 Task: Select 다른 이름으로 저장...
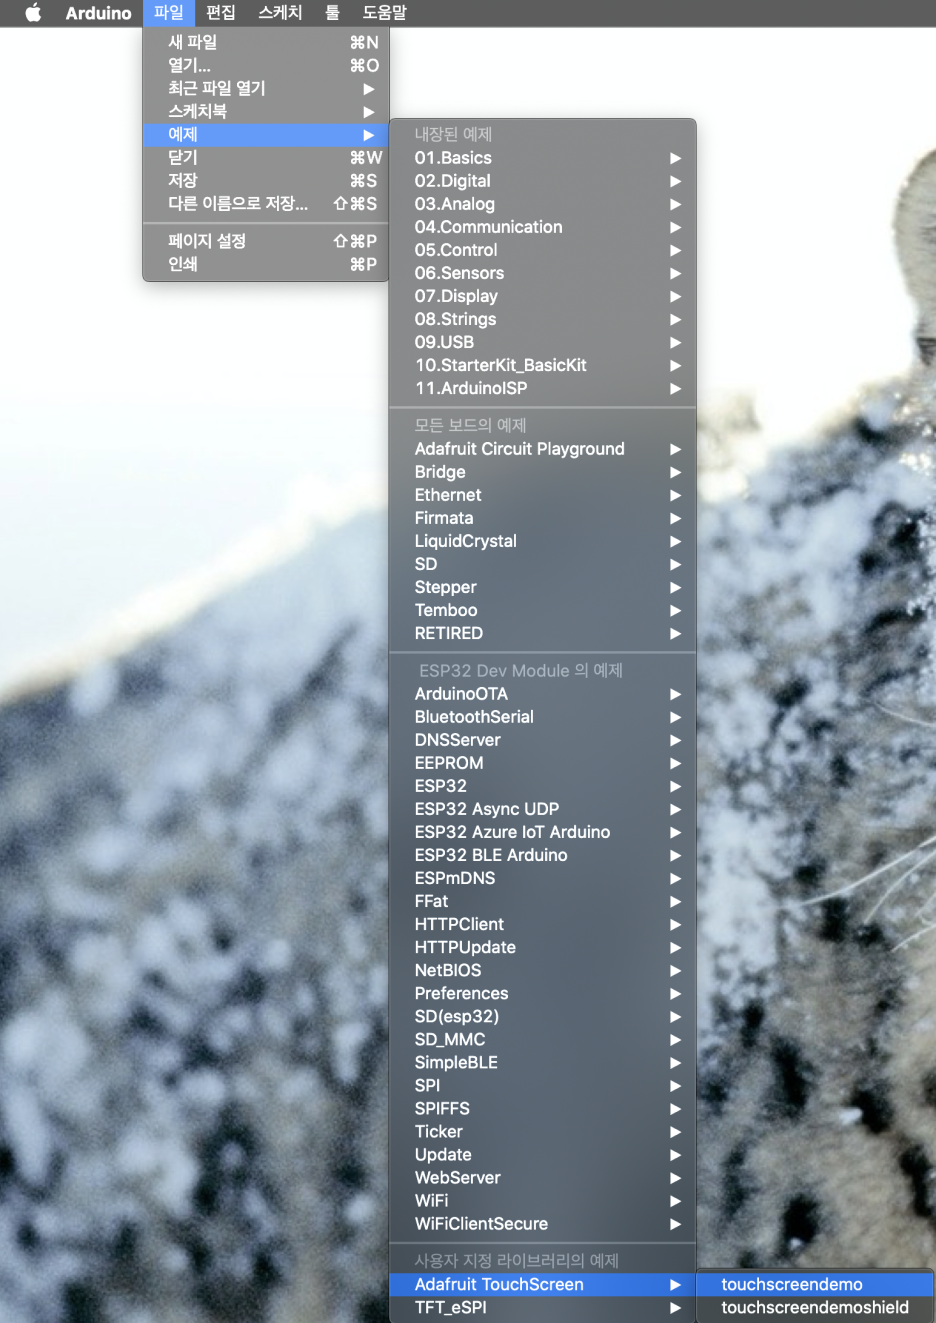tap(266, 203)
